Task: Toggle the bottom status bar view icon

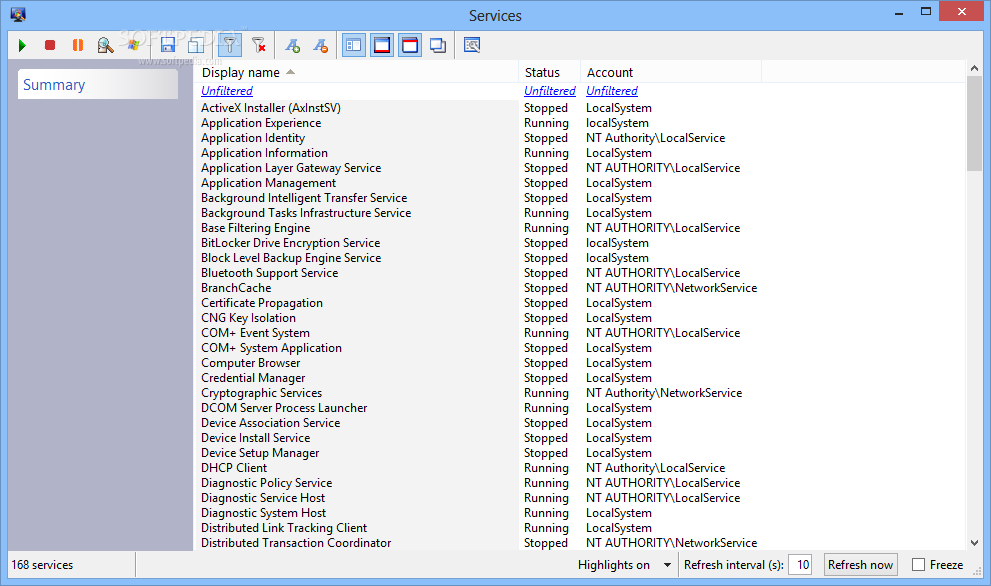Action: click(382, 46)
